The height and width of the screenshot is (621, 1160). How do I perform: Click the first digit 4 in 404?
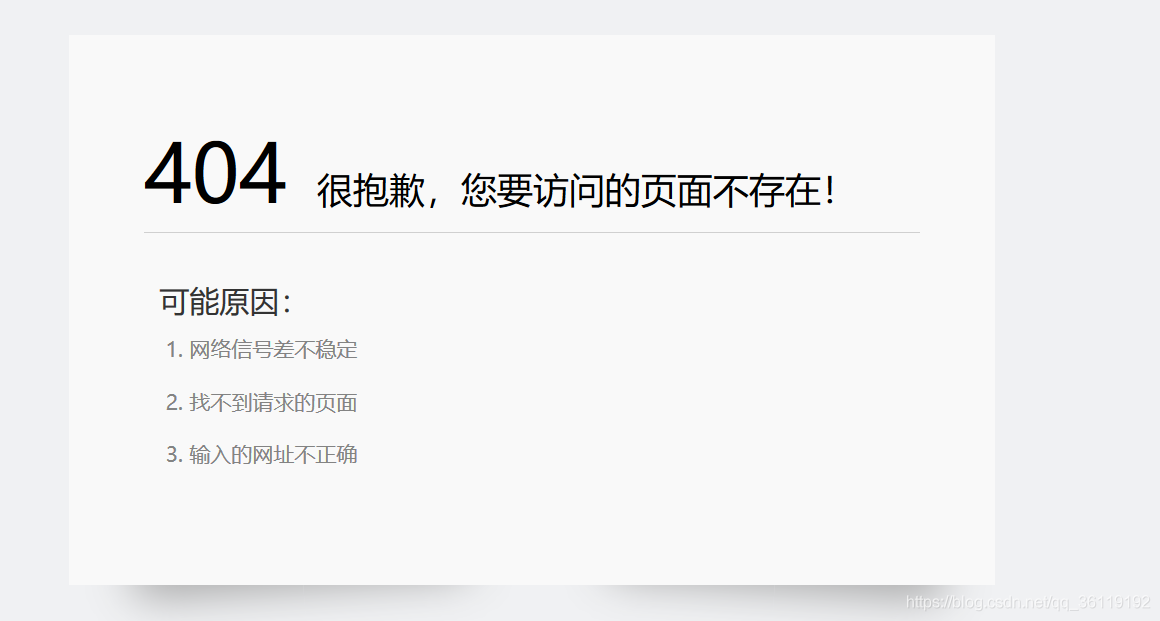[167, 174]
